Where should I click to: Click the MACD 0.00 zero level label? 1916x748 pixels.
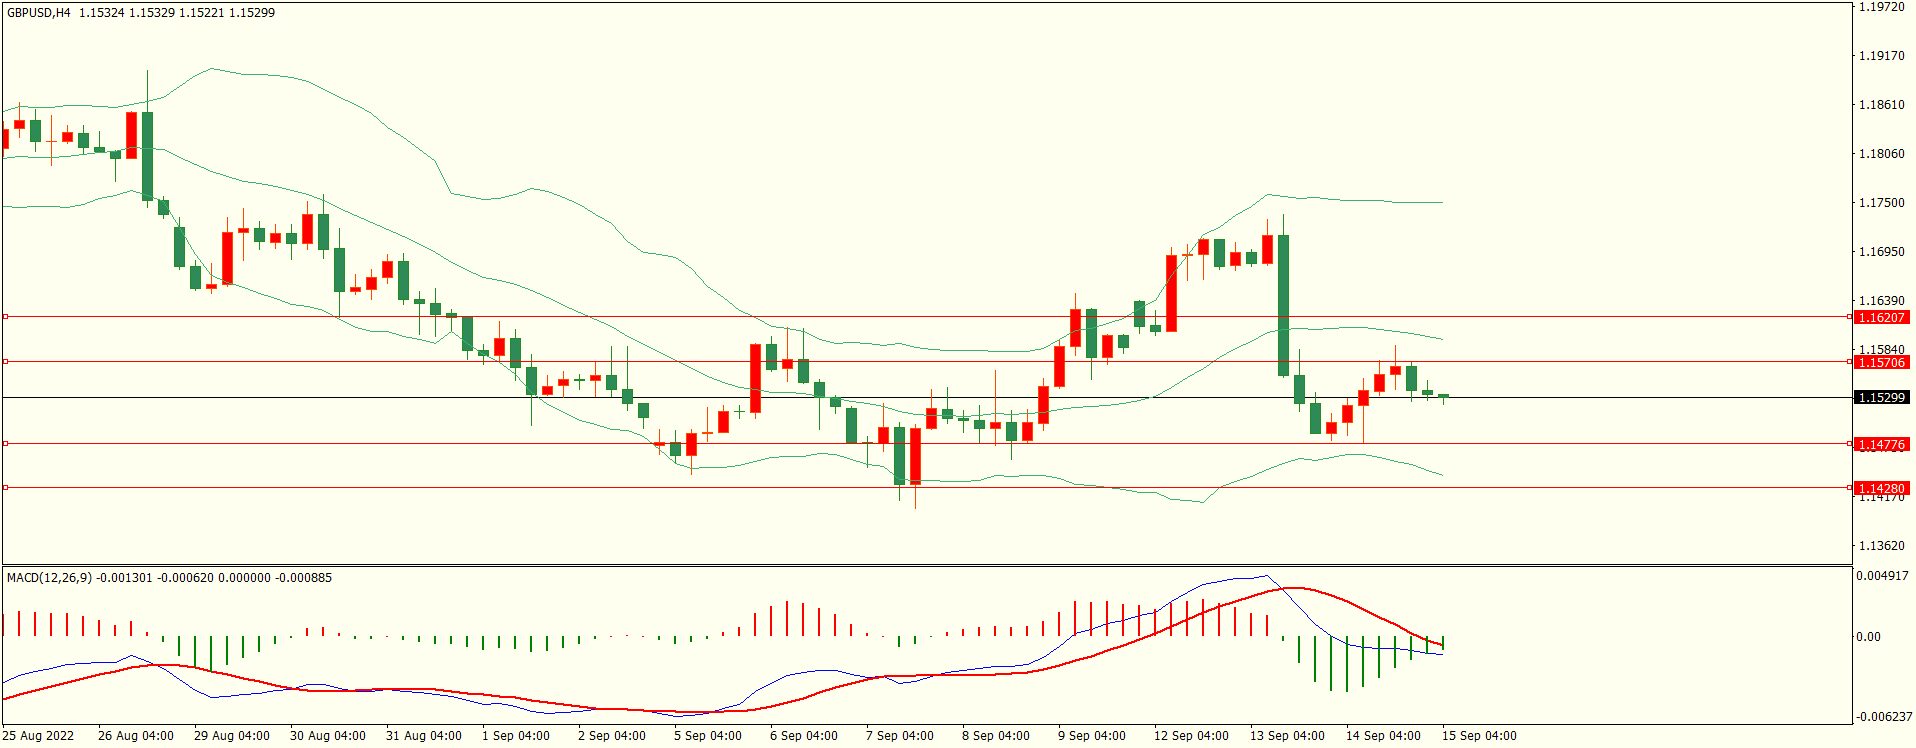click(1868, 636)
